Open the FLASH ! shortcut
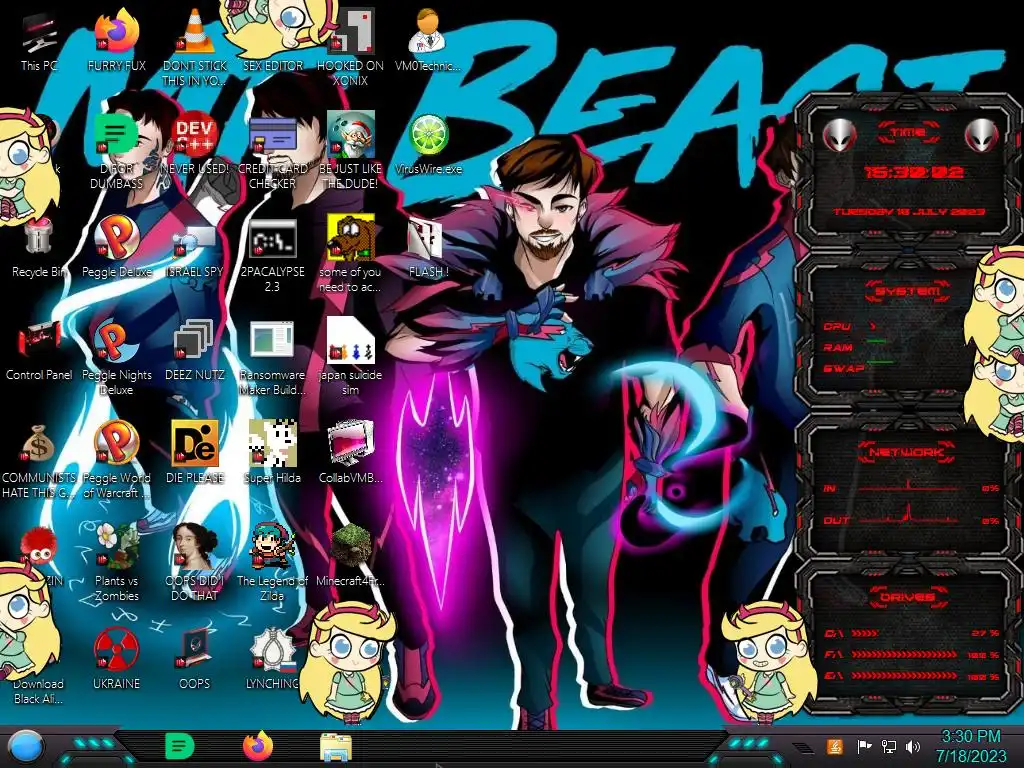Screen dimensions: 1024x768 click(428, 247)
